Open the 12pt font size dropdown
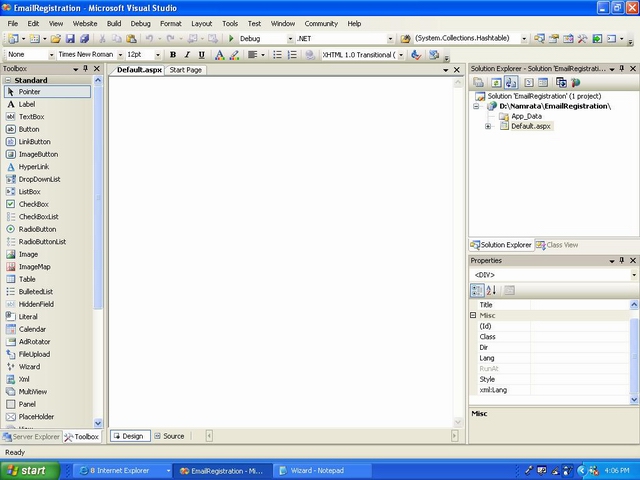This screenshot has width=640, height=480. point(158,55)
